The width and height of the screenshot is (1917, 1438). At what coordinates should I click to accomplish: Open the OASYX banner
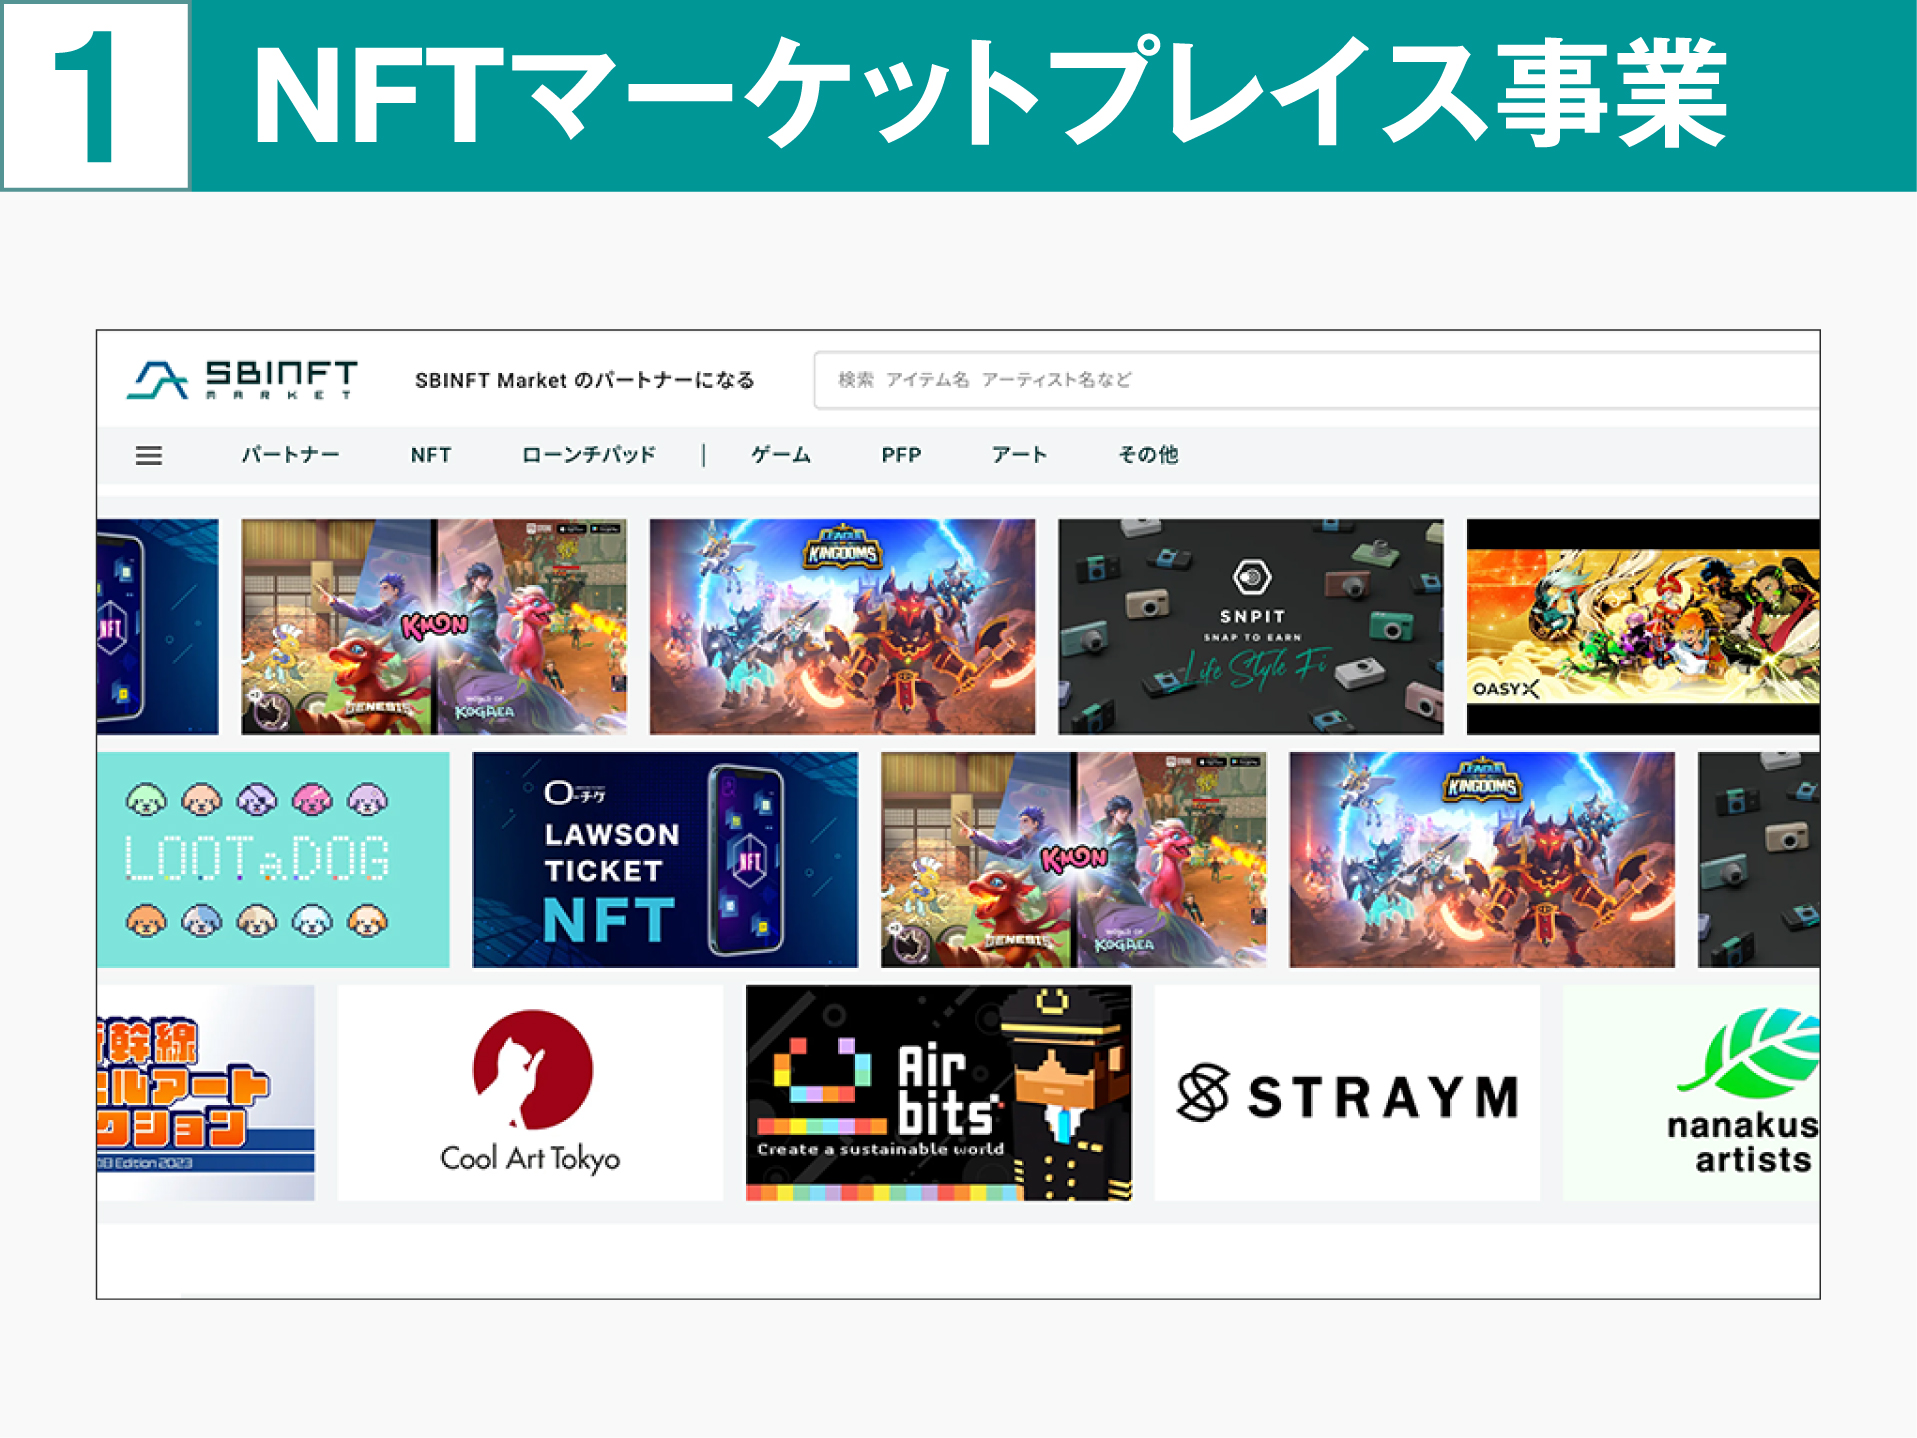tap(1643, 627)
